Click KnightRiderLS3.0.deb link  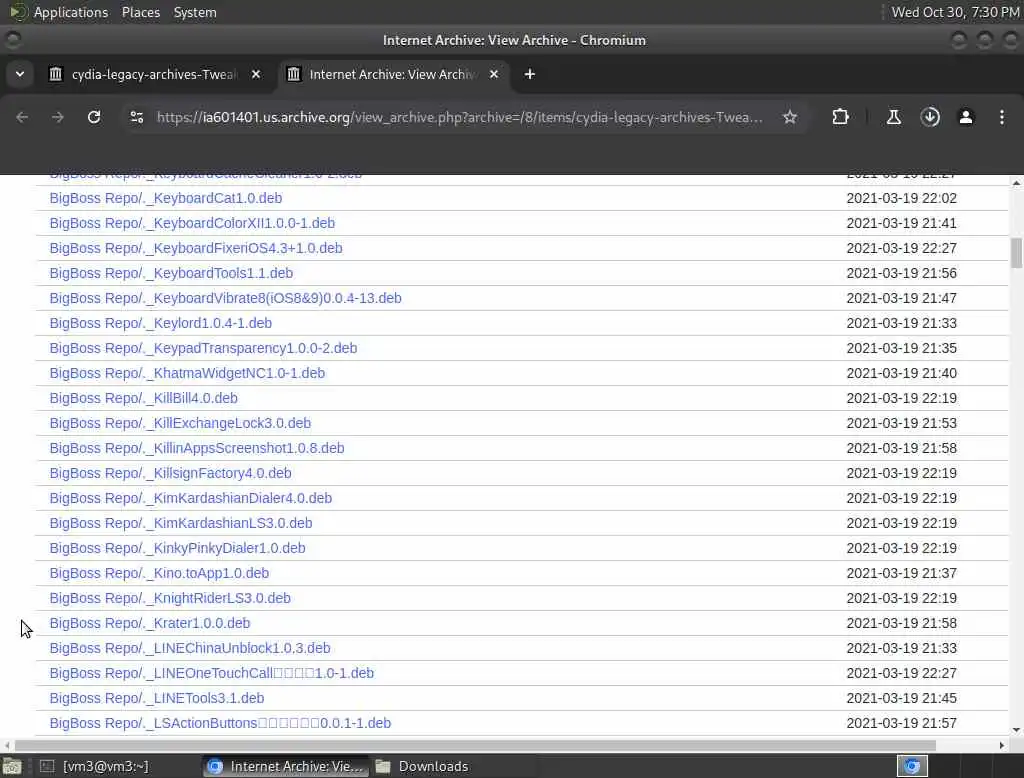click(170, 598)
